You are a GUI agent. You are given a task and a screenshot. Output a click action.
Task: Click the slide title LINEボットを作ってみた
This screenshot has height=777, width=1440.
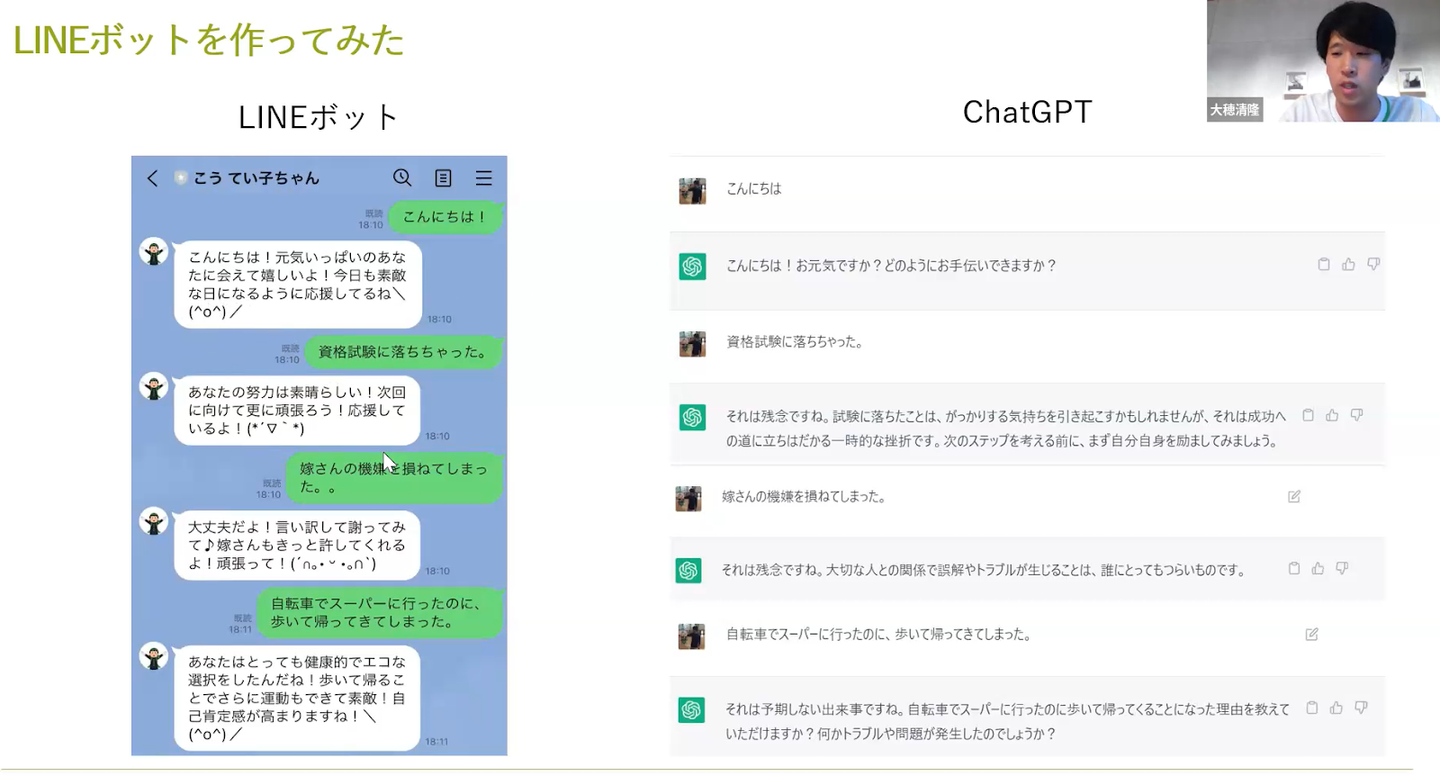coord(208,40)
